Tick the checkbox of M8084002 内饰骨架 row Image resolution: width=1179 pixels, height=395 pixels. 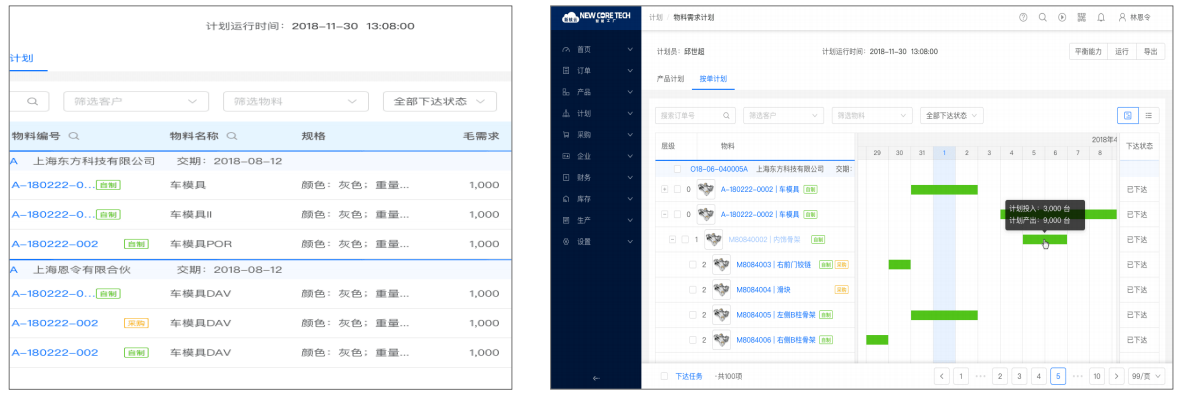[x=684, y=239]
